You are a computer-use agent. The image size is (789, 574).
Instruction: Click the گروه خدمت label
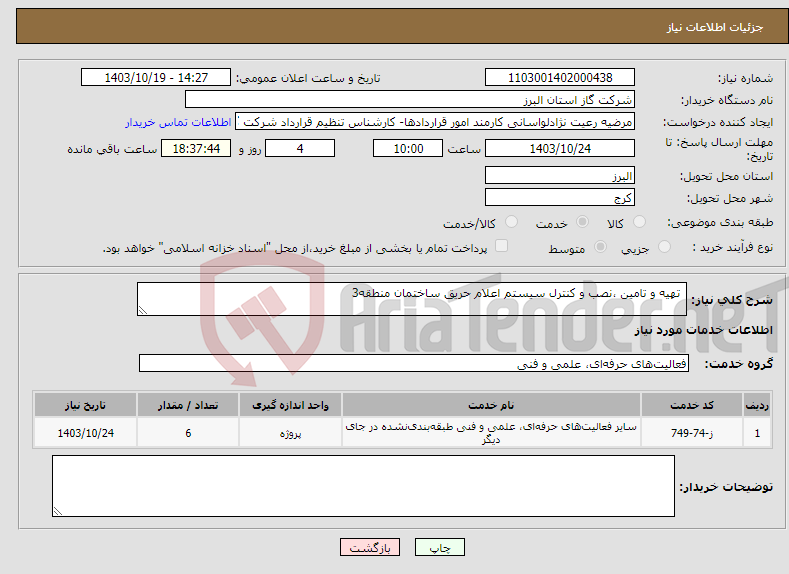click(738, 364)
